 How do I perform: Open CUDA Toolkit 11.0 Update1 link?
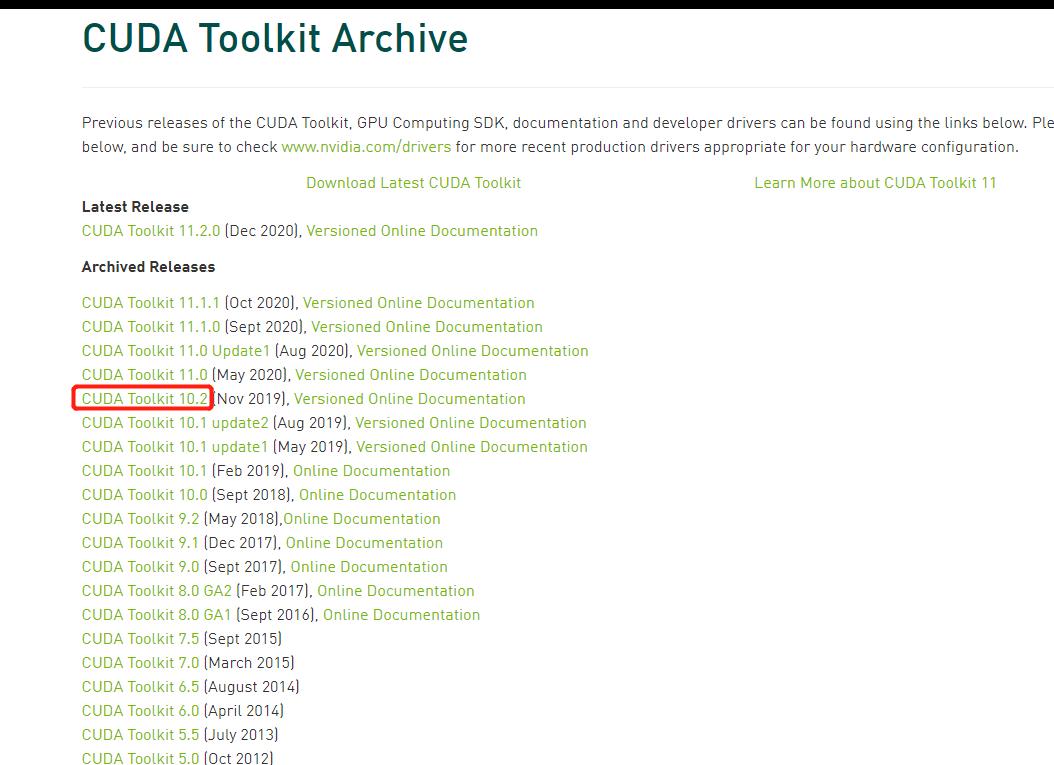tap(175, 351)
